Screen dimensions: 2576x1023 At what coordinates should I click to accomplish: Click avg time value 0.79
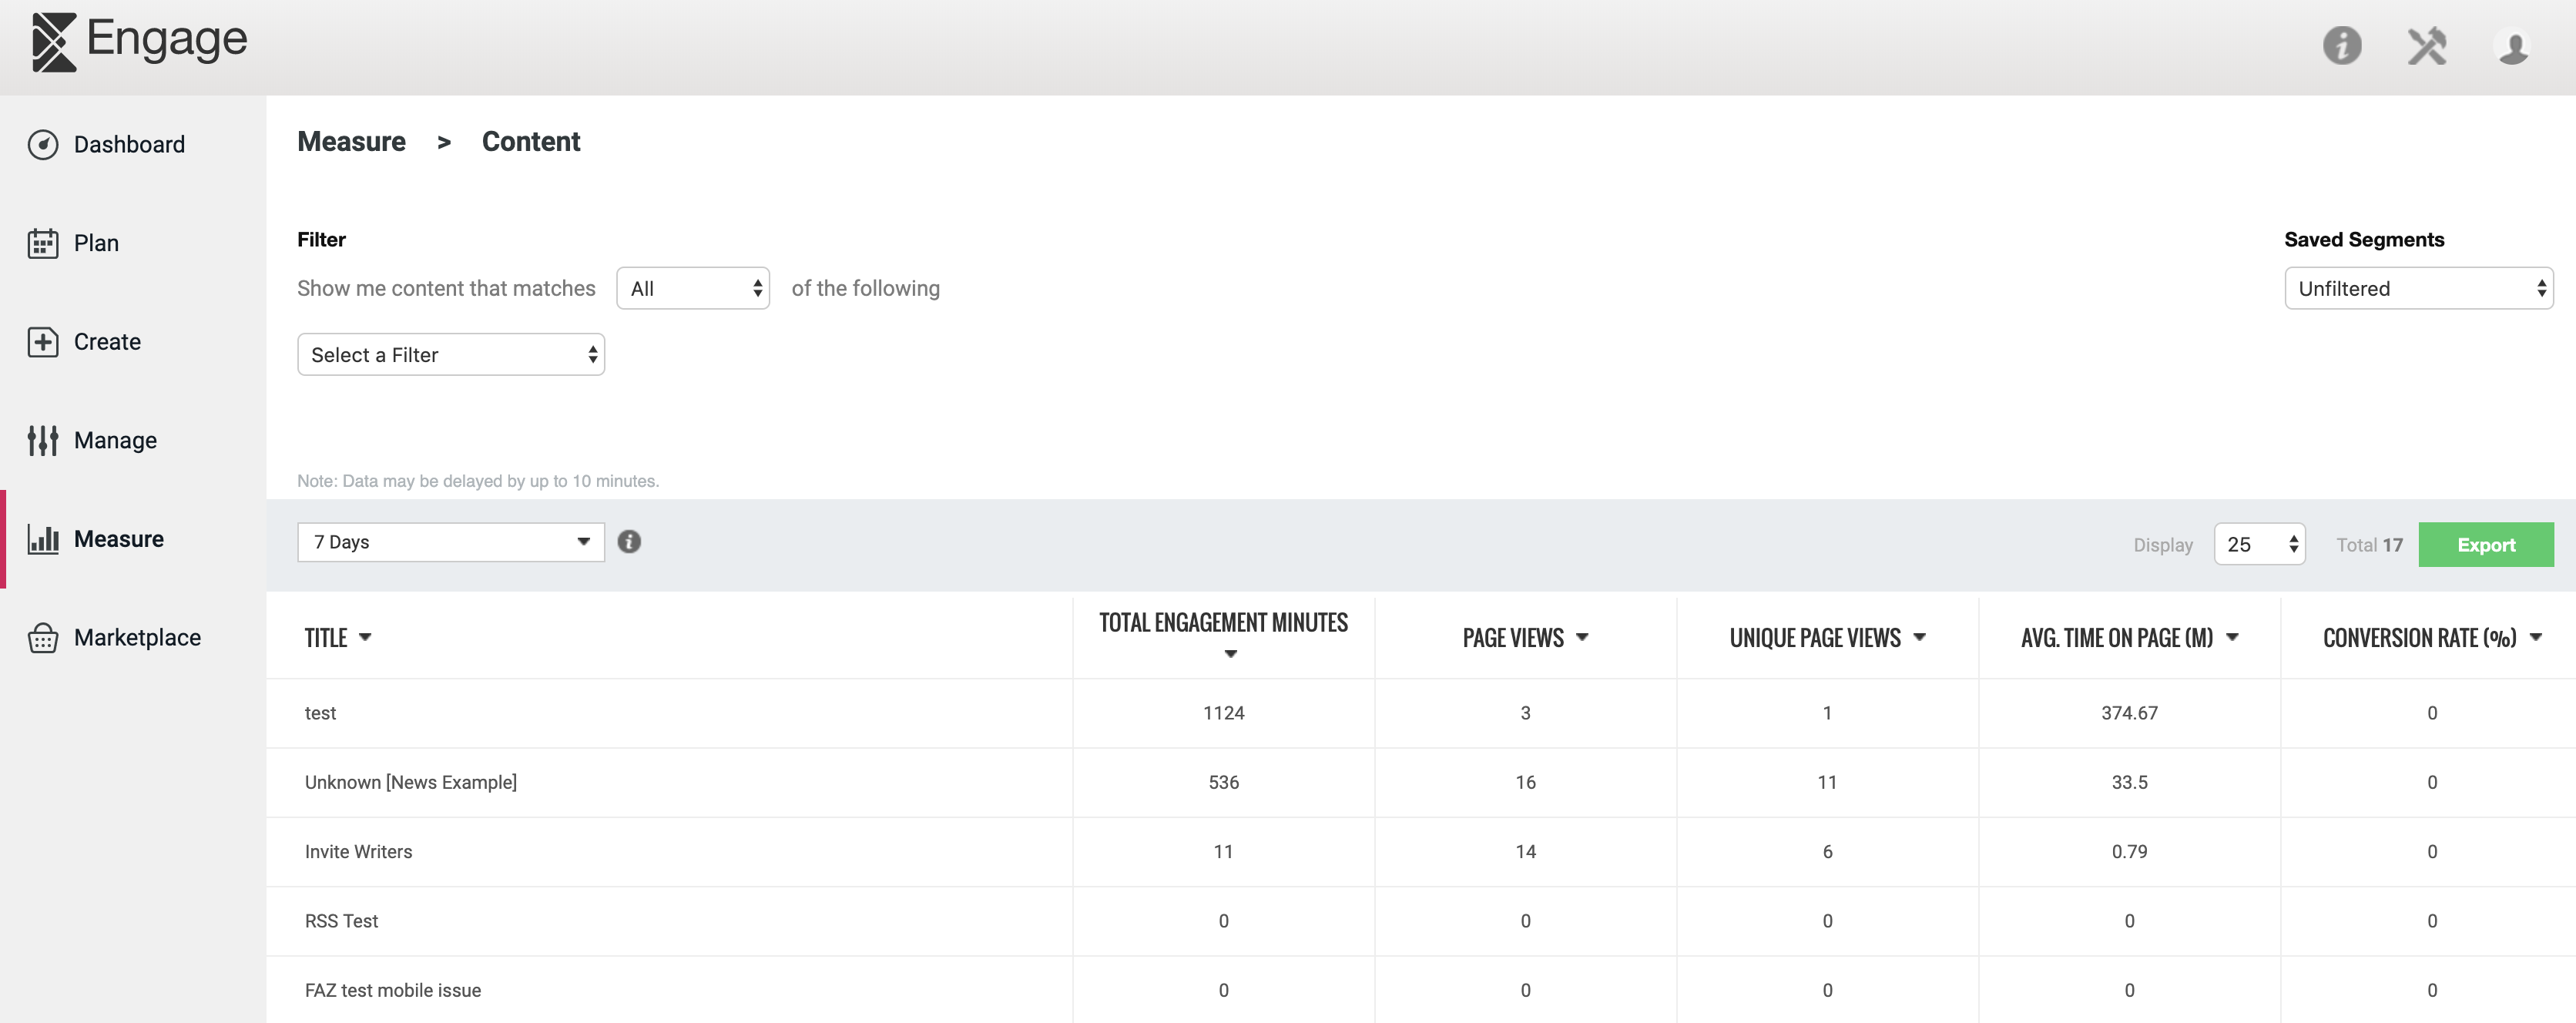[x=2129, y=852]
